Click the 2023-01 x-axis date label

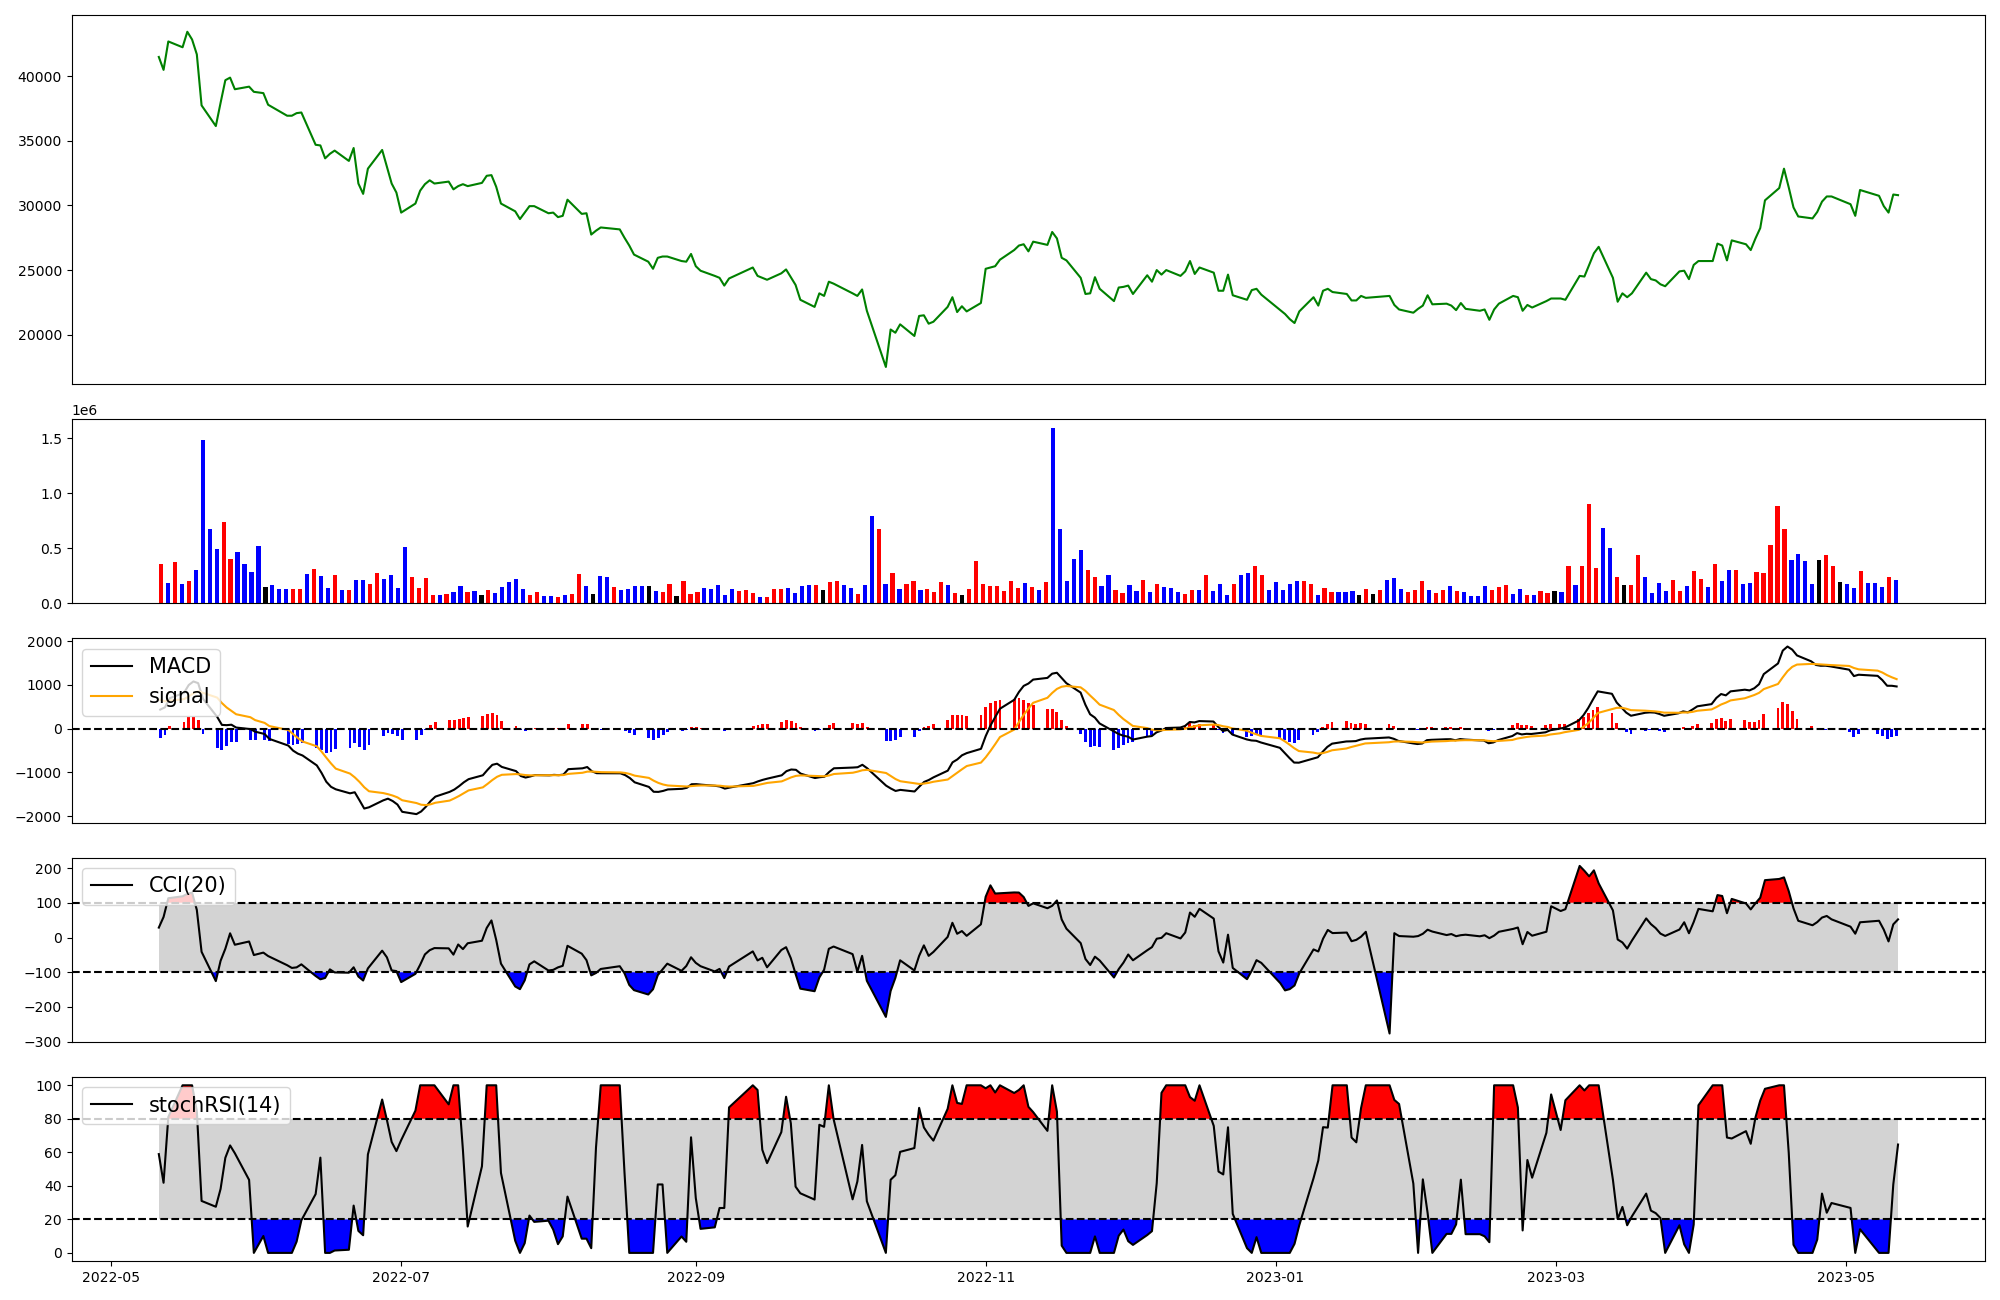pyautogui.click(x=1276, y=1276)
